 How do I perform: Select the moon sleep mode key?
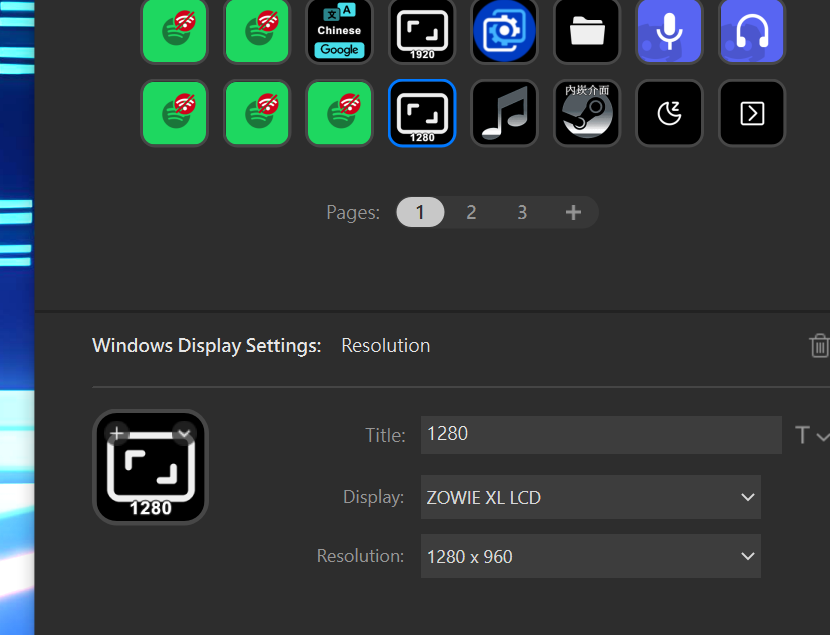[669, 113]
